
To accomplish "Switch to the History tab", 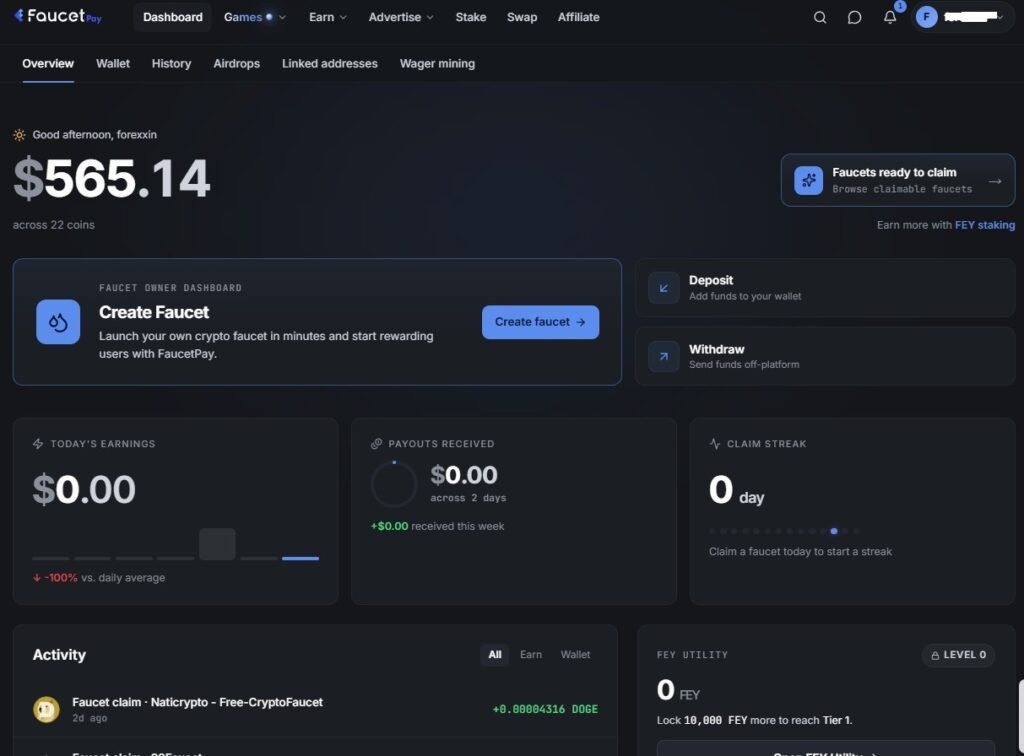I will (x=171, y=63).
